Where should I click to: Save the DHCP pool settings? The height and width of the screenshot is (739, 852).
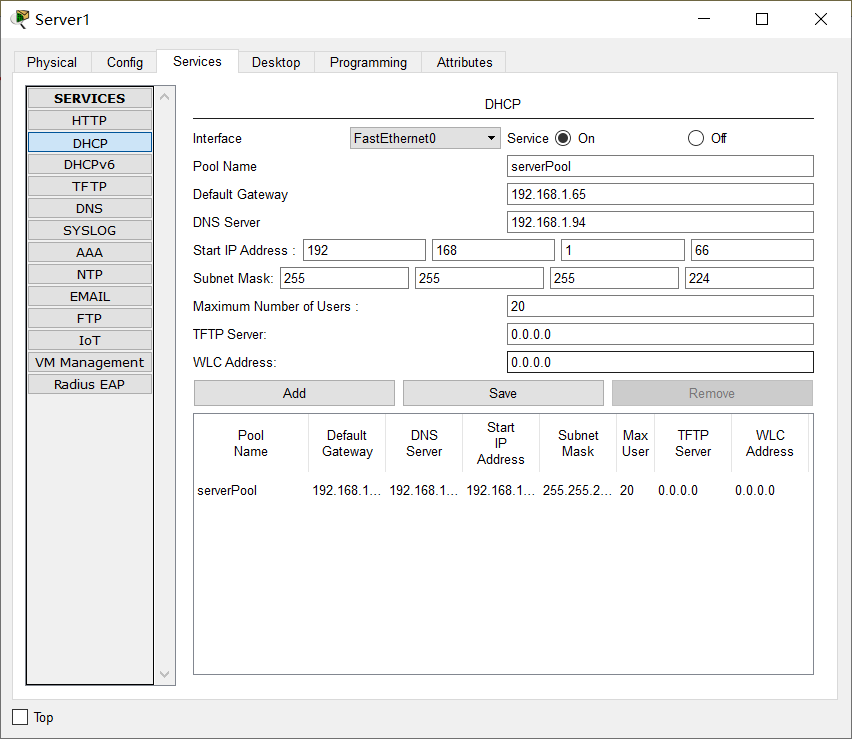point(503,393)
